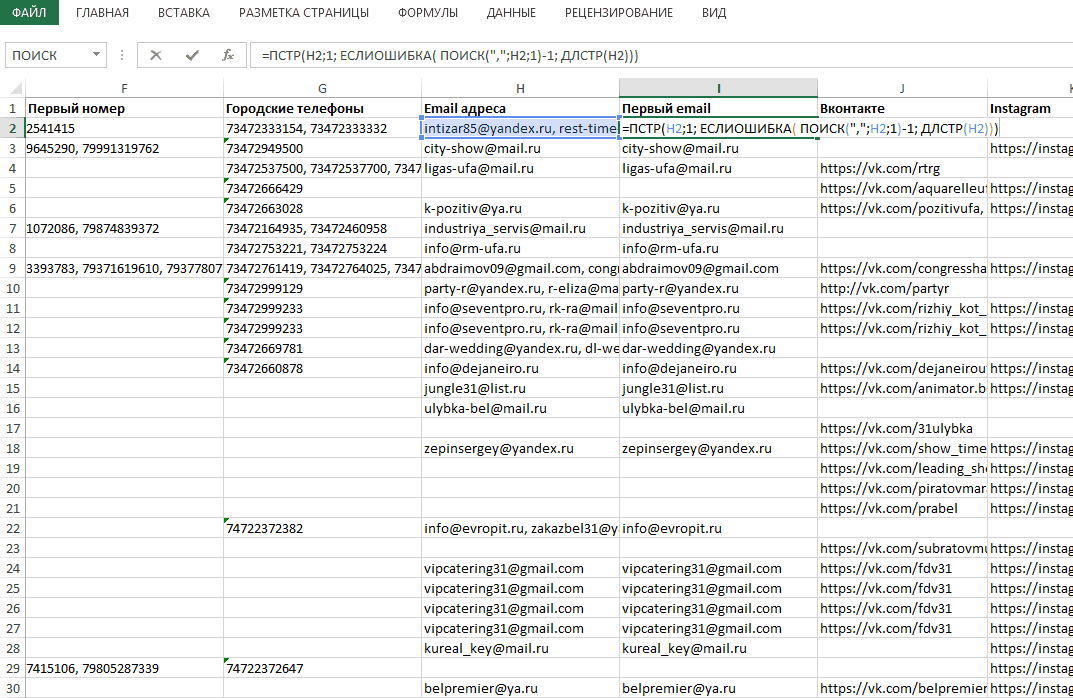The height and width of the screenshot is (698, 1073).
Task: Click cell containing 2541415
Action: pyautogui.click(x=124, y=129)
